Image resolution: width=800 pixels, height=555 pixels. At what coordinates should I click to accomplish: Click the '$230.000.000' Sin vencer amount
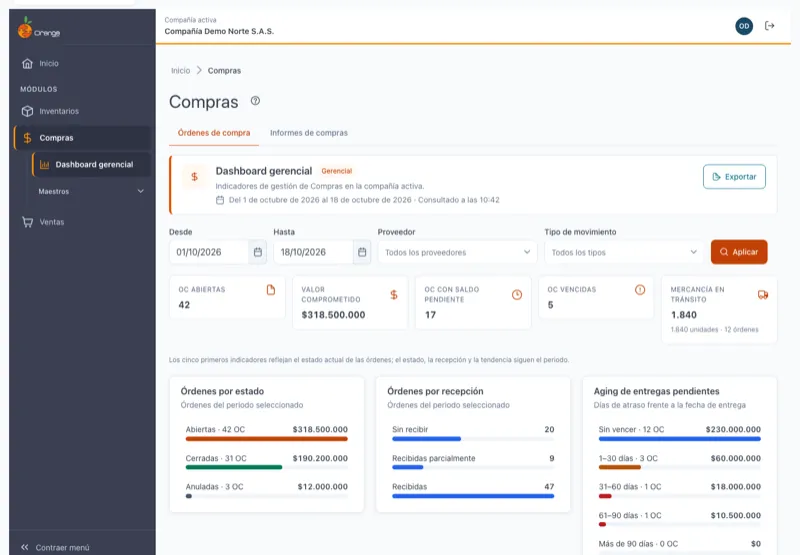(x=733, y=430)
